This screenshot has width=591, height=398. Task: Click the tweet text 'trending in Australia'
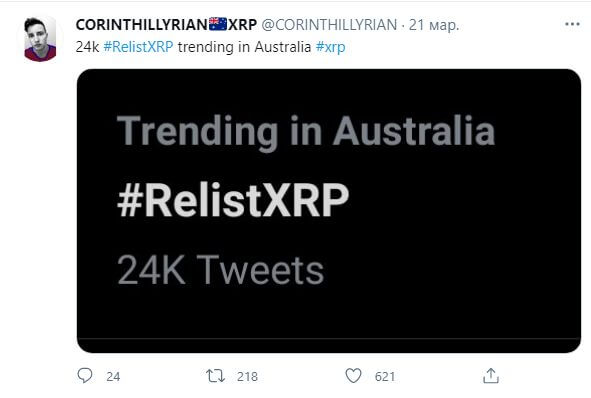click(x=244, y=47)
